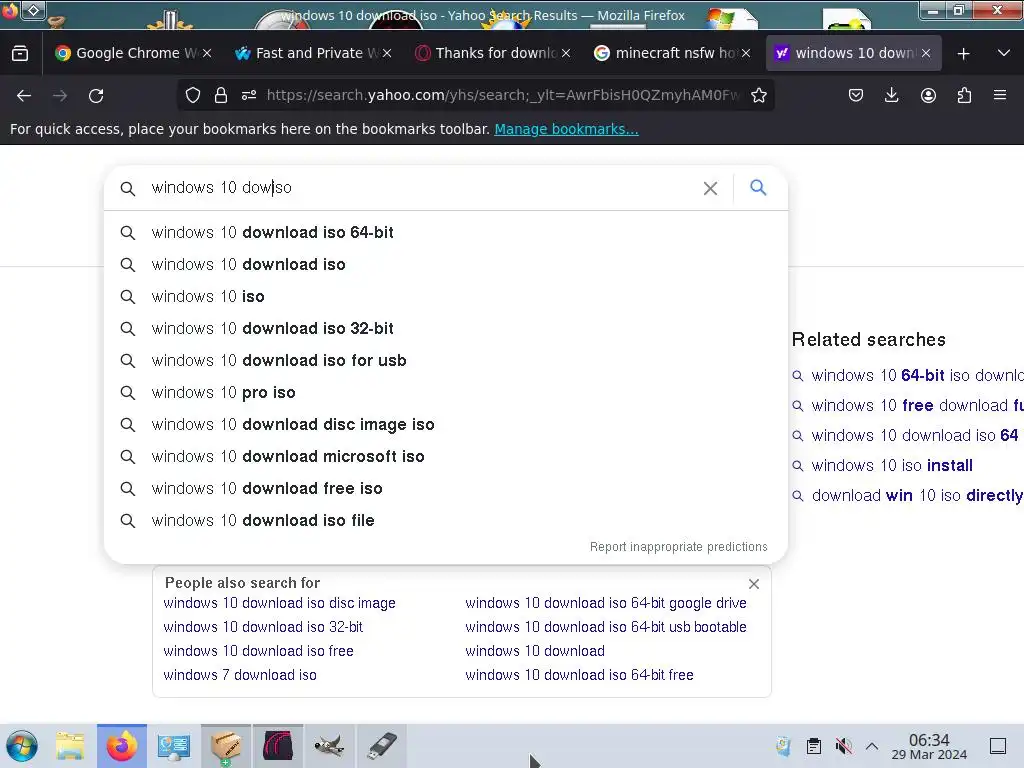
Task: Open site permissions icon in address bar
Action: 249,95
